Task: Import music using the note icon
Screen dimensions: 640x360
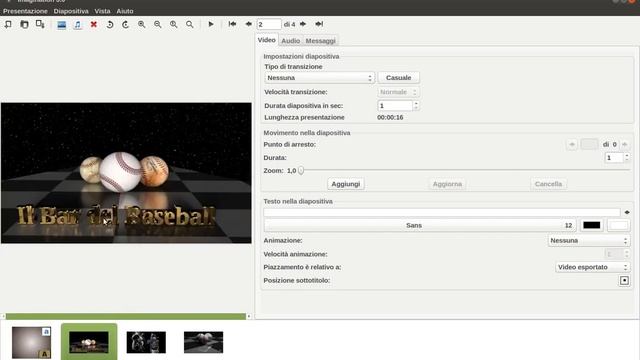Action: 78,25
